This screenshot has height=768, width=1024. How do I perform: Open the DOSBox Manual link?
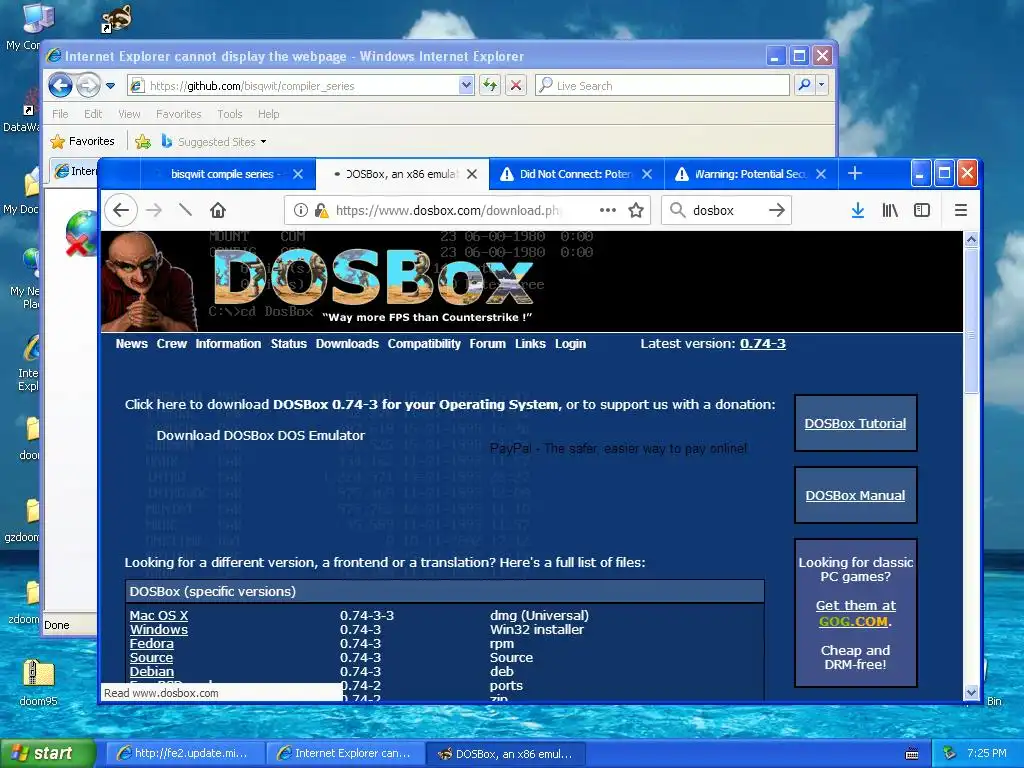tap(855, 496)
